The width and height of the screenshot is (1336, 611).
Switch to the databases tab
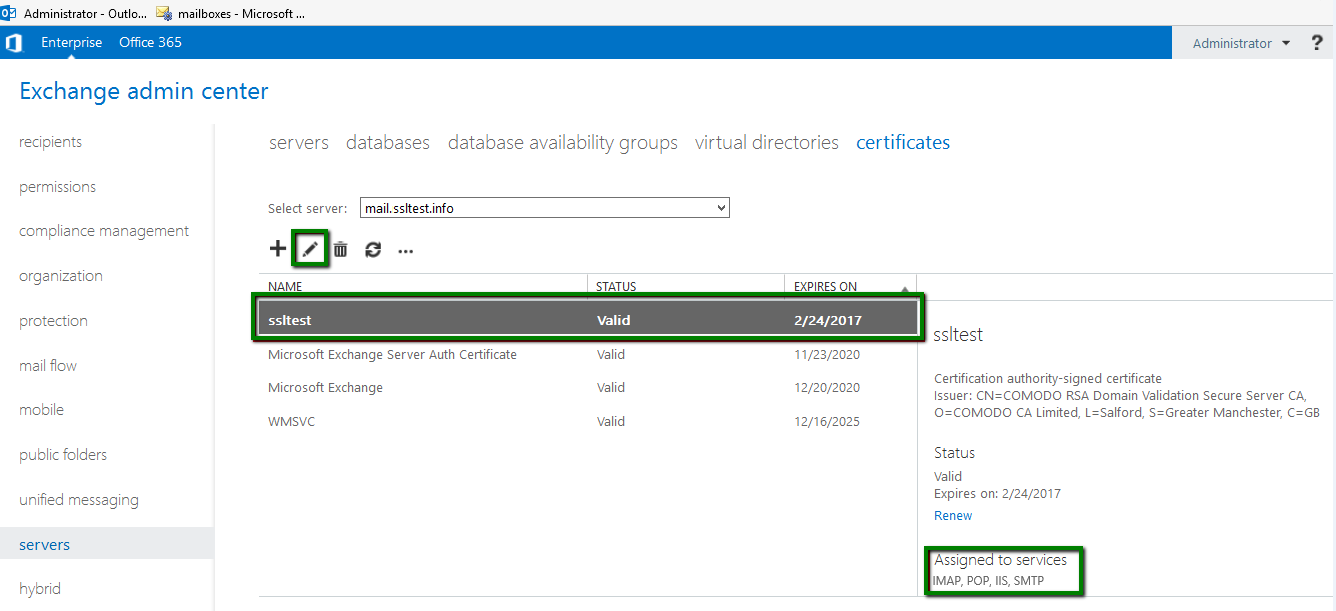(x=388, y=143)
